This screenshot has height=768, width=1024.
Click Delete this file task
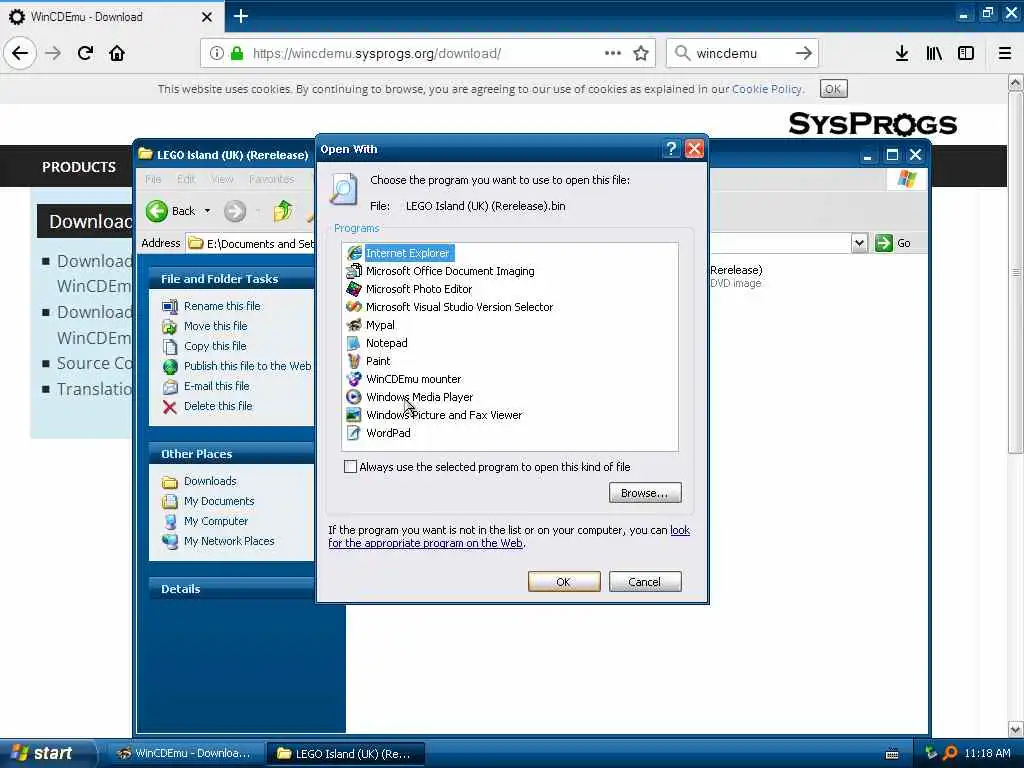pos(217,406)
